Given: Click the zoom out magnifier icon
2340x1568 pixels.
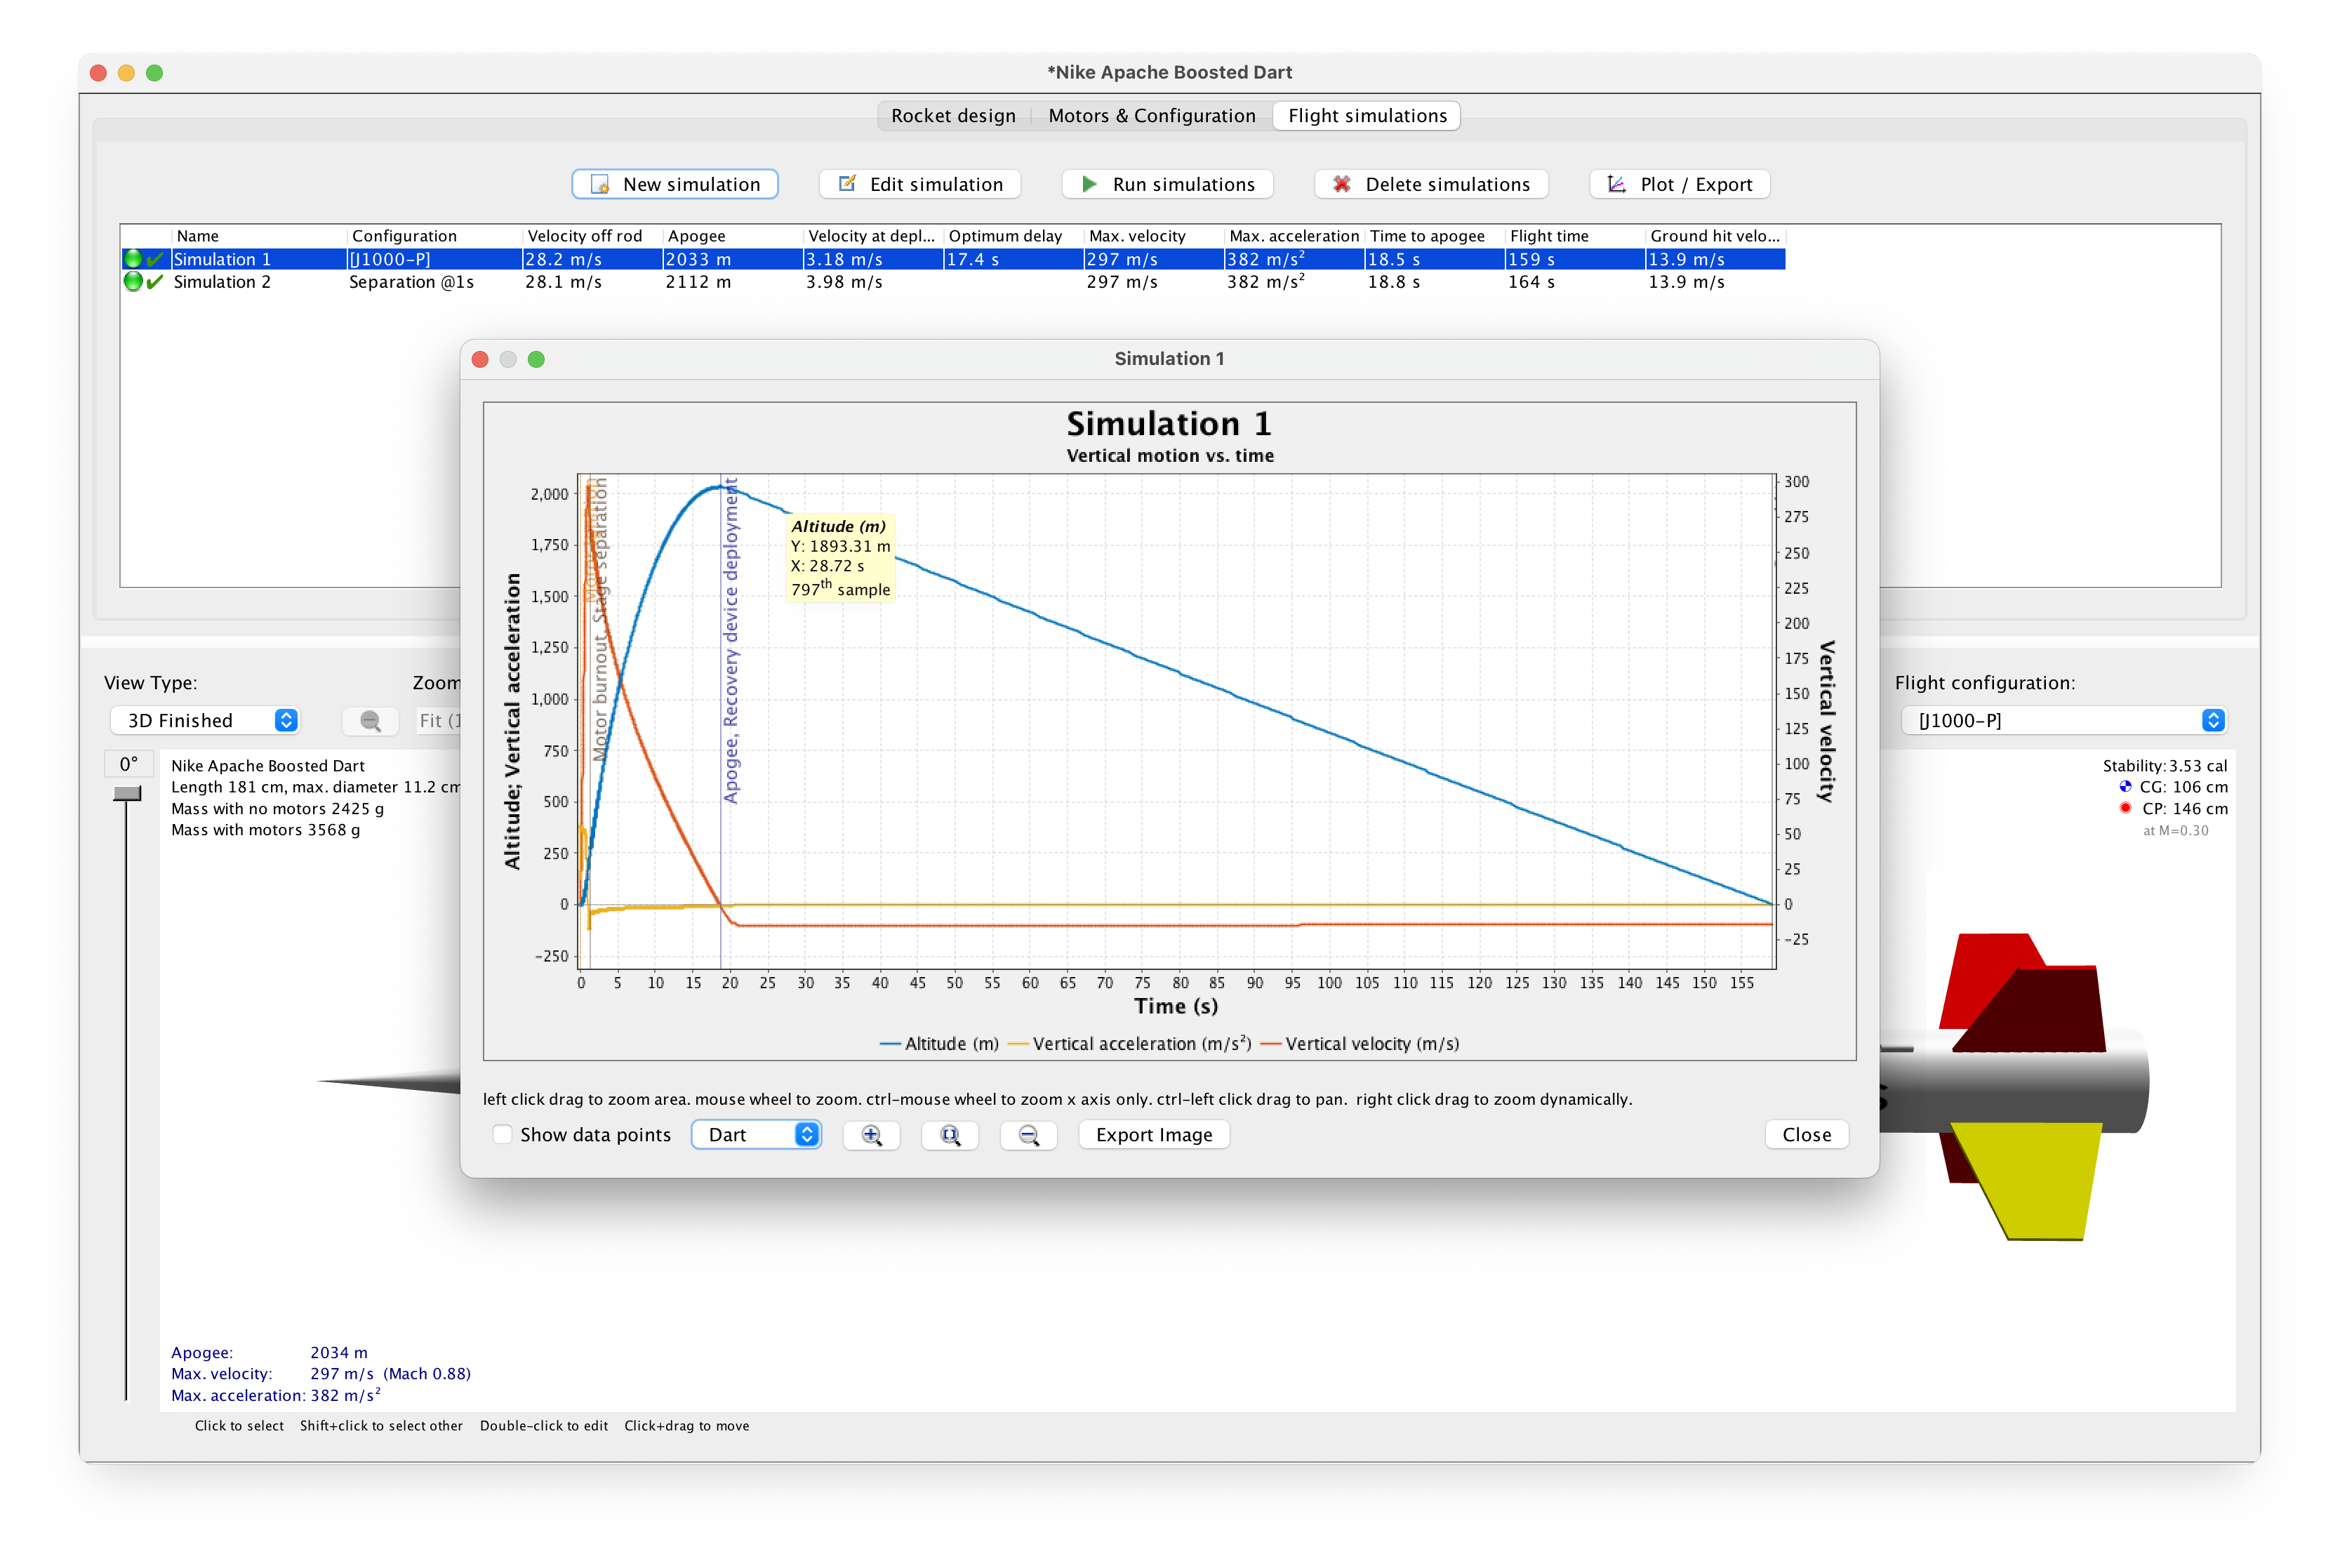Looking at the screenshot, I should click(1028, 1135).
